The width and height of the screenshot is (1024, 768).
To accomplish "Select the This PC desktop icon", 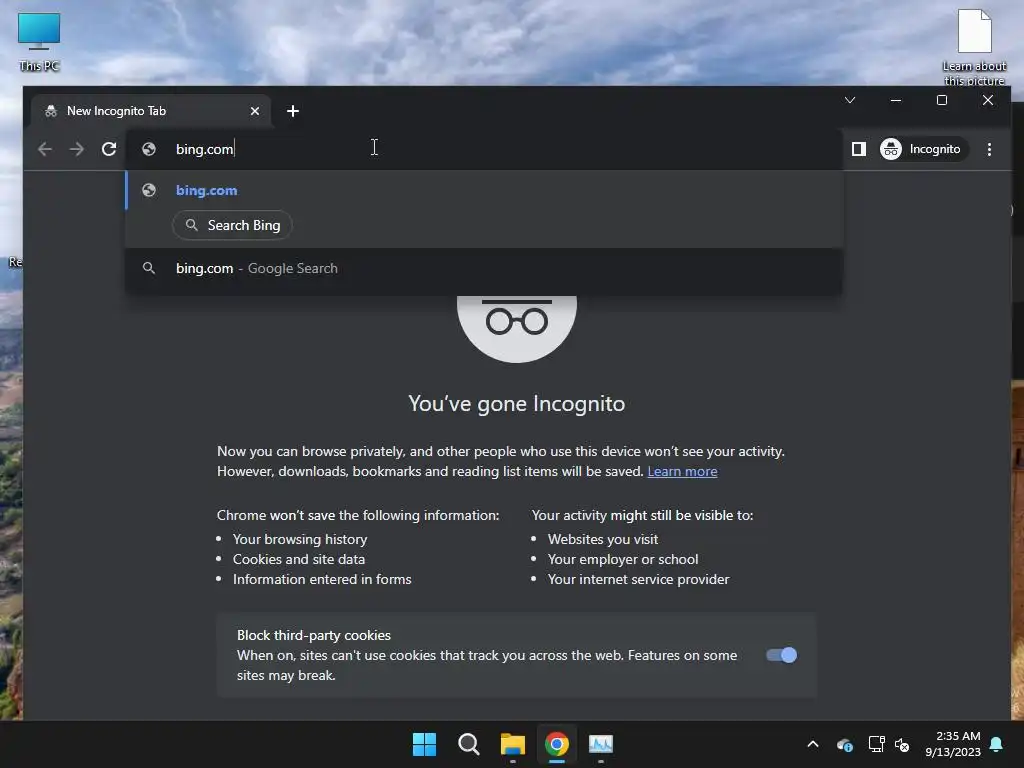I will pyautogui.click(x=39, y=41).
